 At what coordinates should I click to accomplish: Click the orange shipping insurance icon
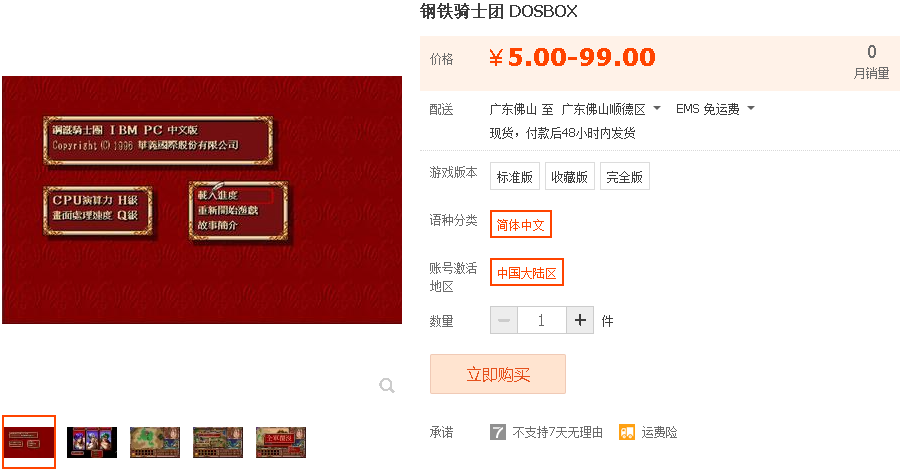(x=627, y=432)
